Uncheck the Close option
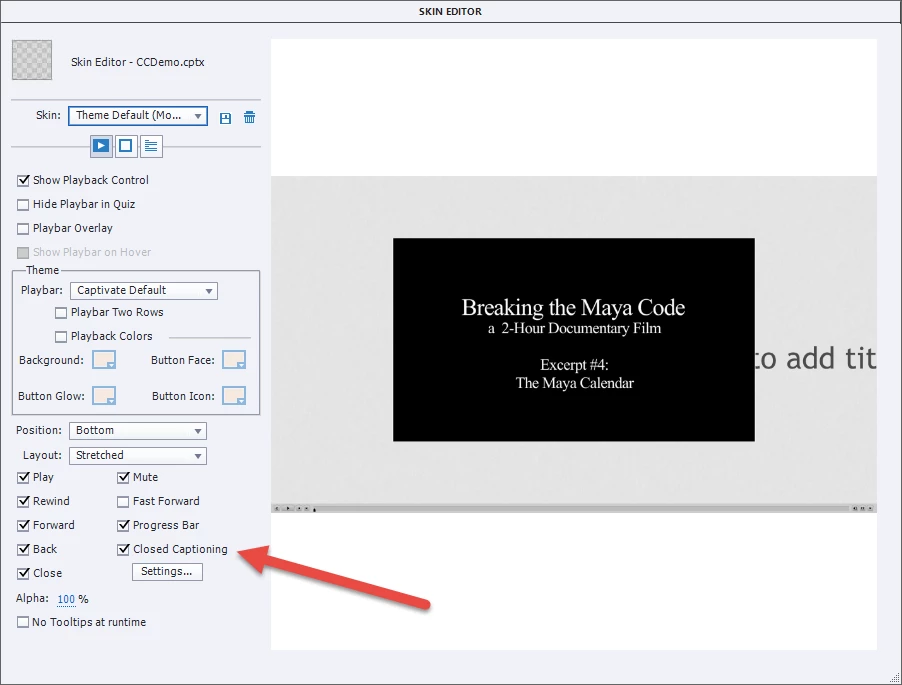The image size is (902, 685). (x=24, y=573)
